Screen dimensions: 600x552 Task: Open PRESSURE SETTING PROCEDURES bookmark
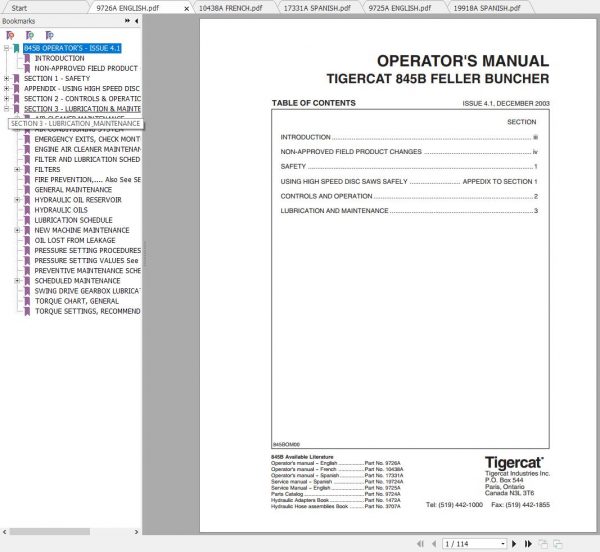pyautogui.click(x=88, y=251)
